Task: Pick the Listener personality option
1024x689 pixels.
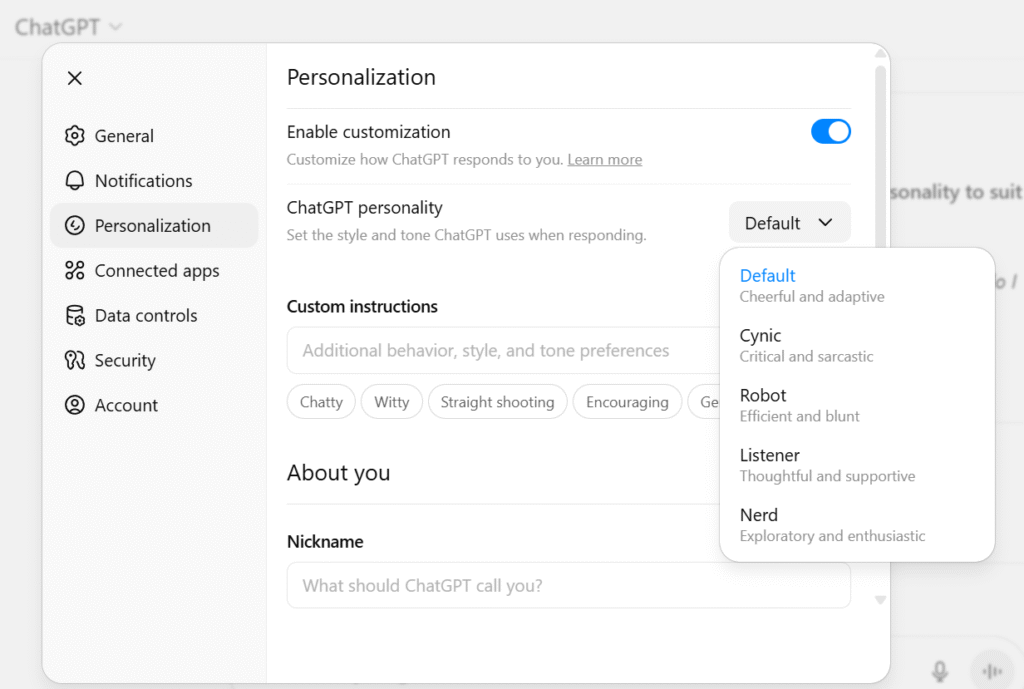Action: (826, 465)
